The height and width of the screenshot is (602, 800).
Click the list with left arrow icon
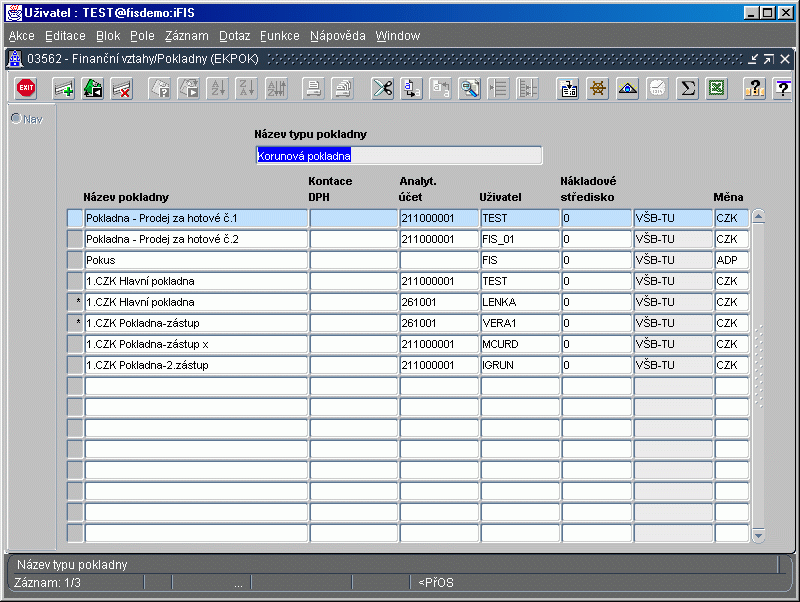pos(498,89)
